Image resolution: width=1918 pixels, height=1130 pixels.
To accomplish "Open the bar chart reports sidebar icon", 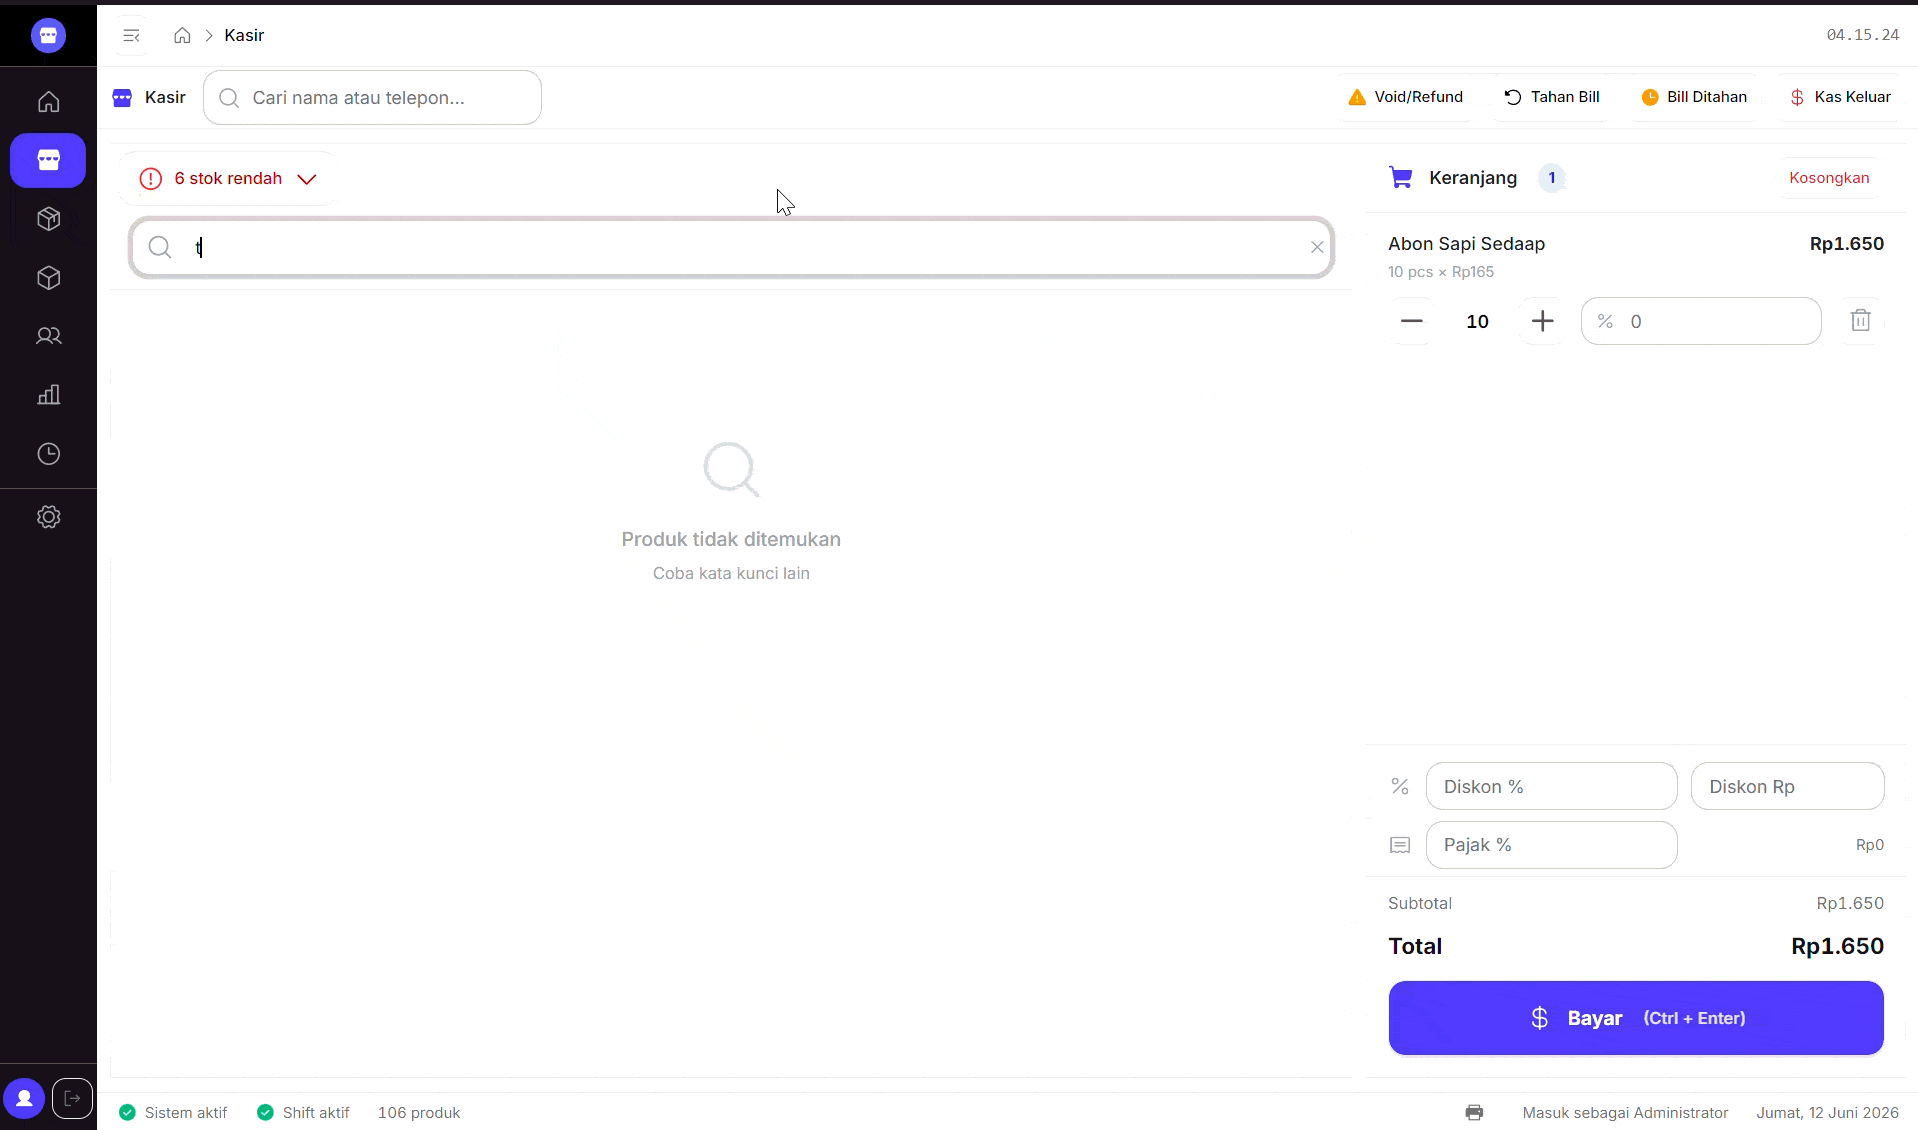I will [x=48, y=395].
